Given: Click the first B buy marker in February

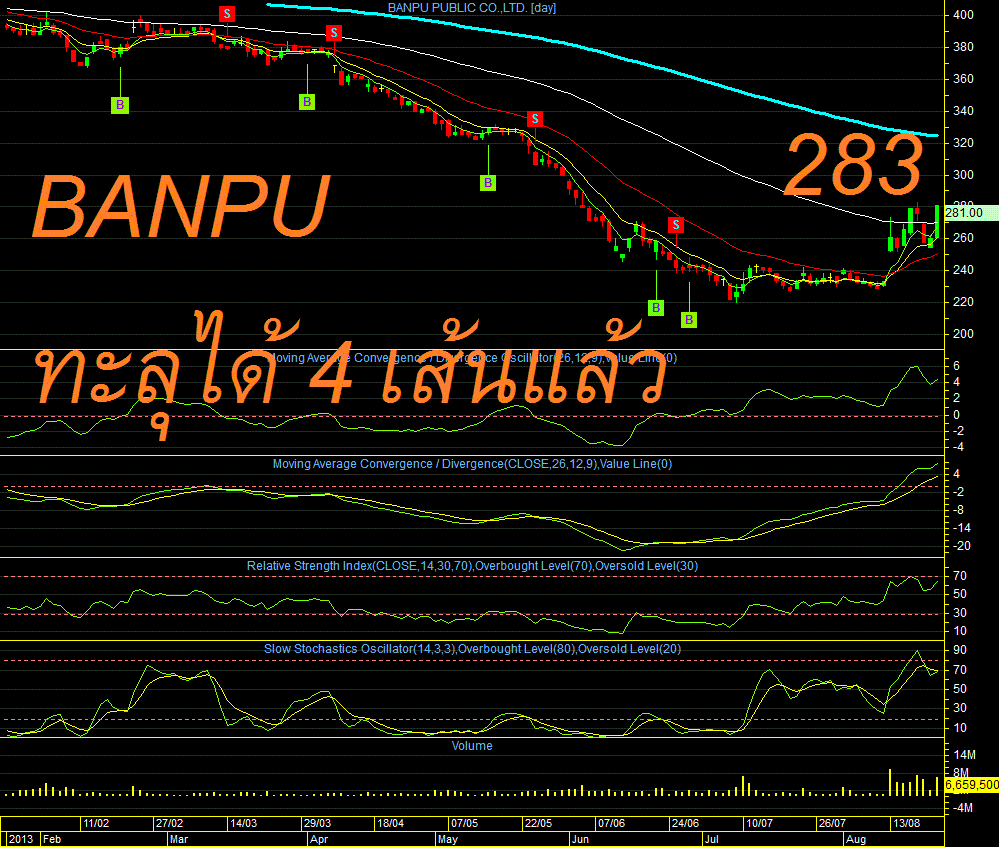Looking at the screenshot, I should (x=120, y=105).
